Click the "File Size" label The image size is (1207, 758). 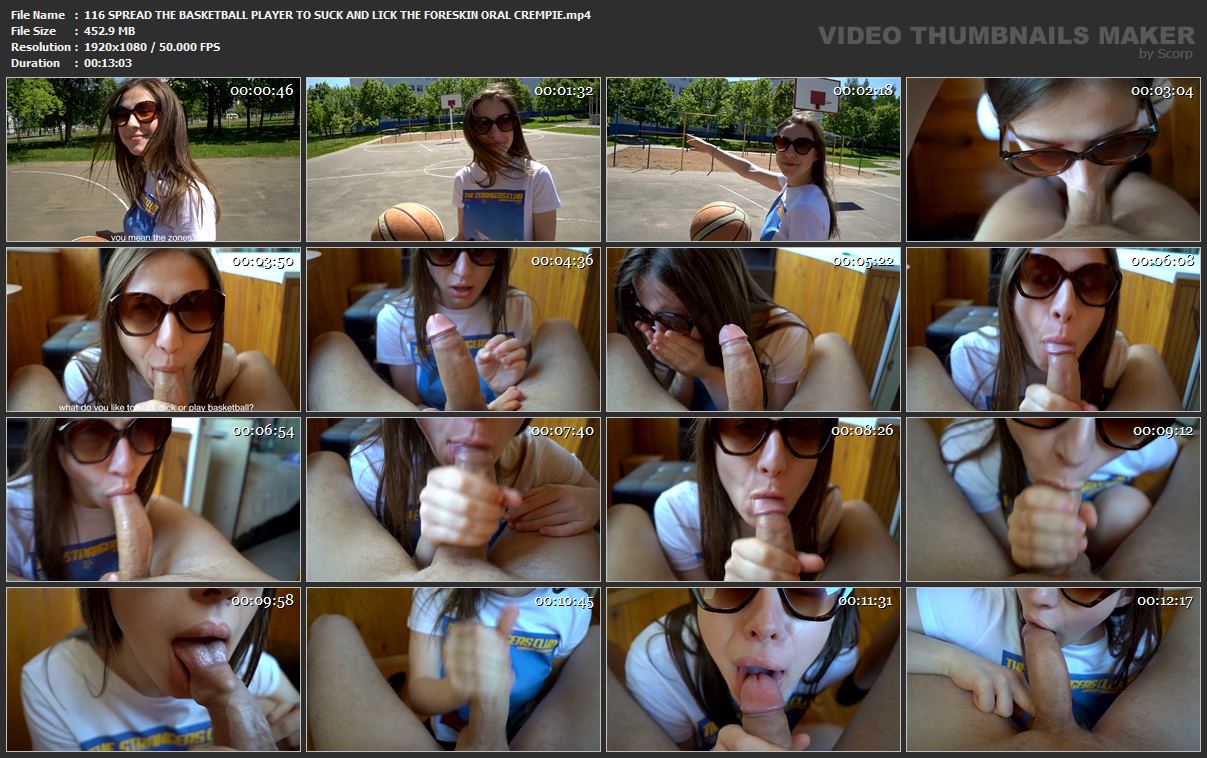pyautogui.click(x=34, y=31)
